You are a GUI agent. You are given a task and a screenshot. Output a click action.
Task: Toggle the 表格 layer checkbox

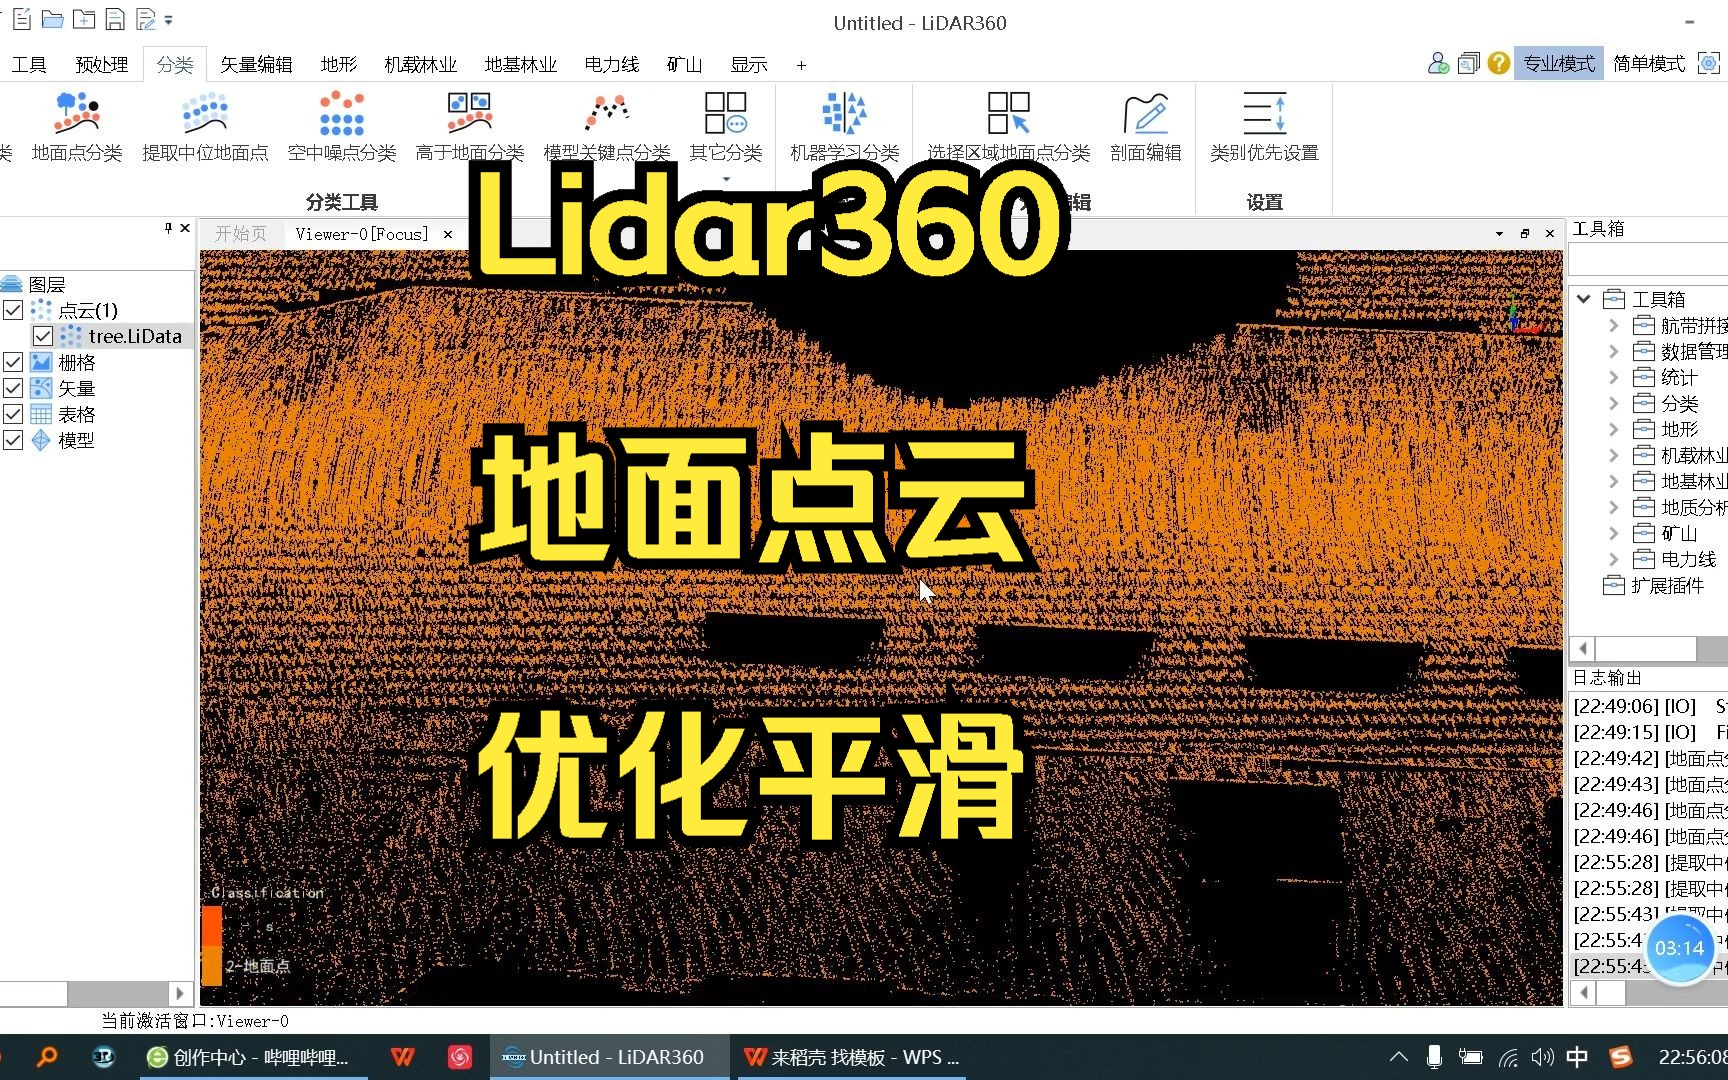13,414
